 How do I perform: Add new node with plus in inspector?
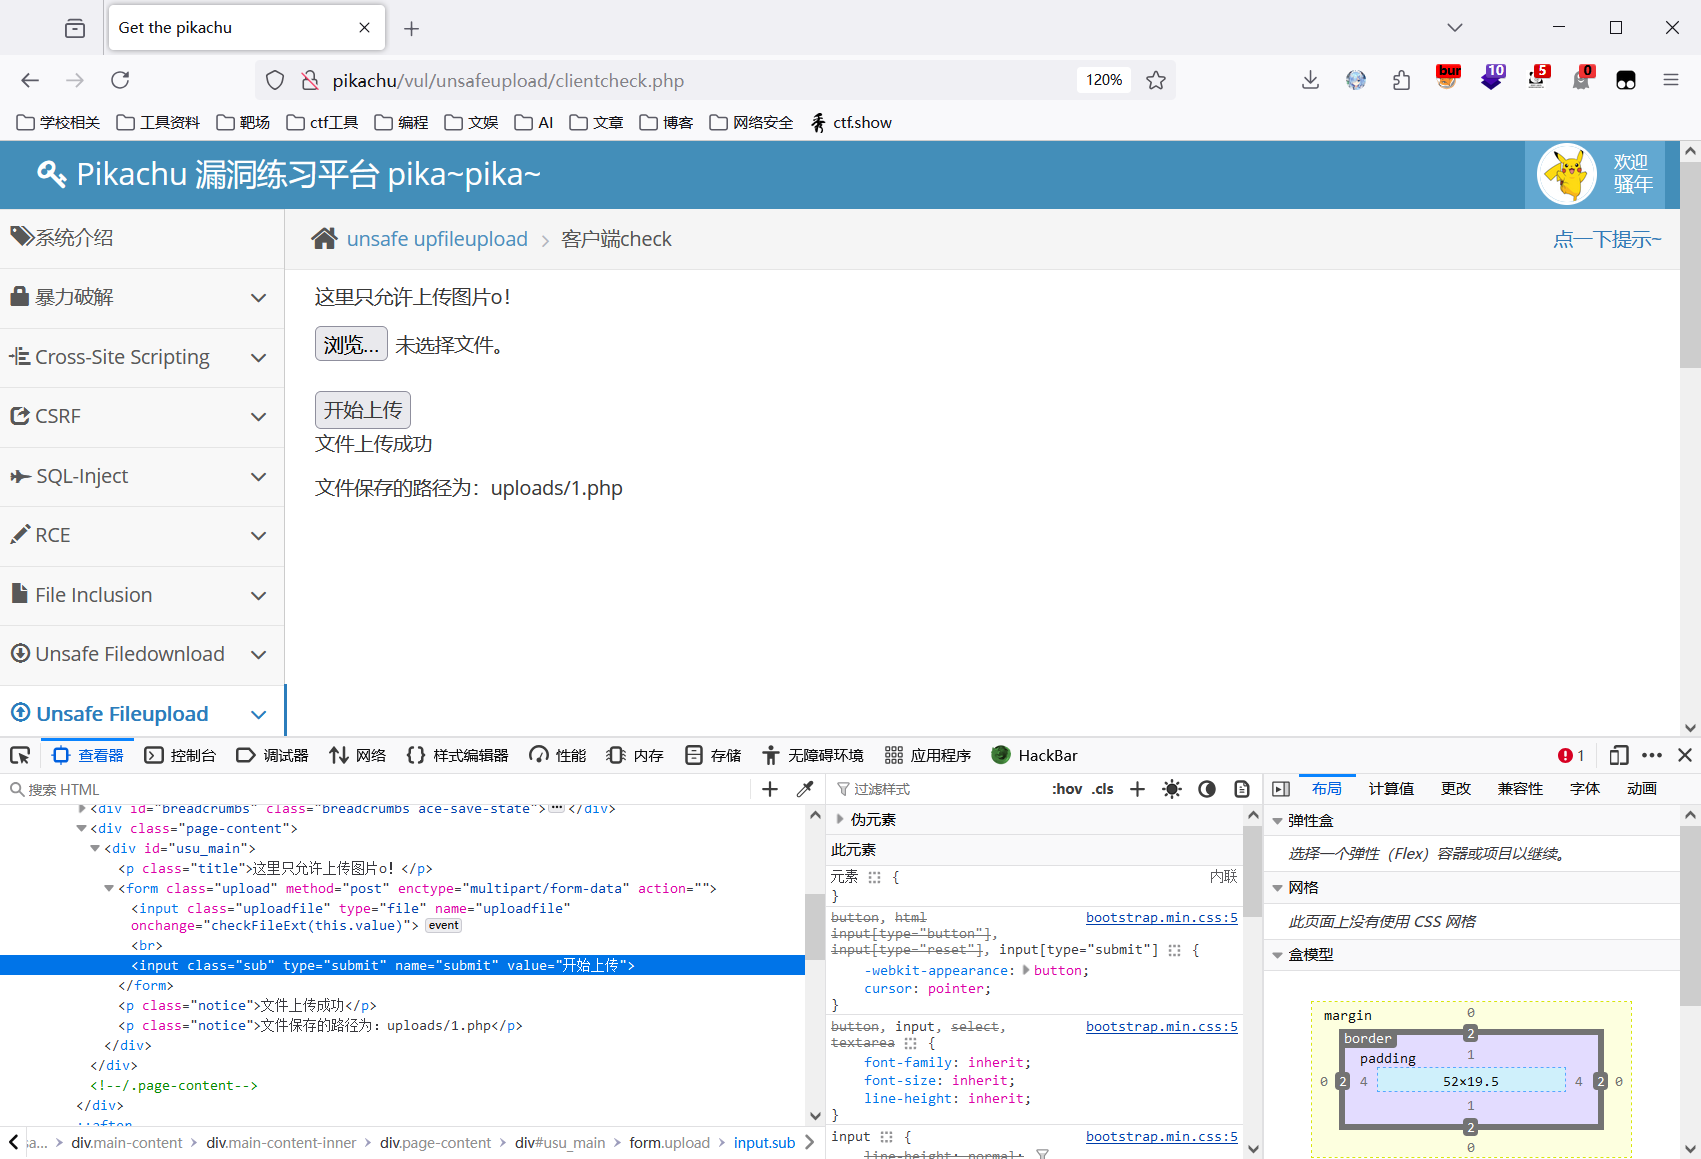coord(769,789)
